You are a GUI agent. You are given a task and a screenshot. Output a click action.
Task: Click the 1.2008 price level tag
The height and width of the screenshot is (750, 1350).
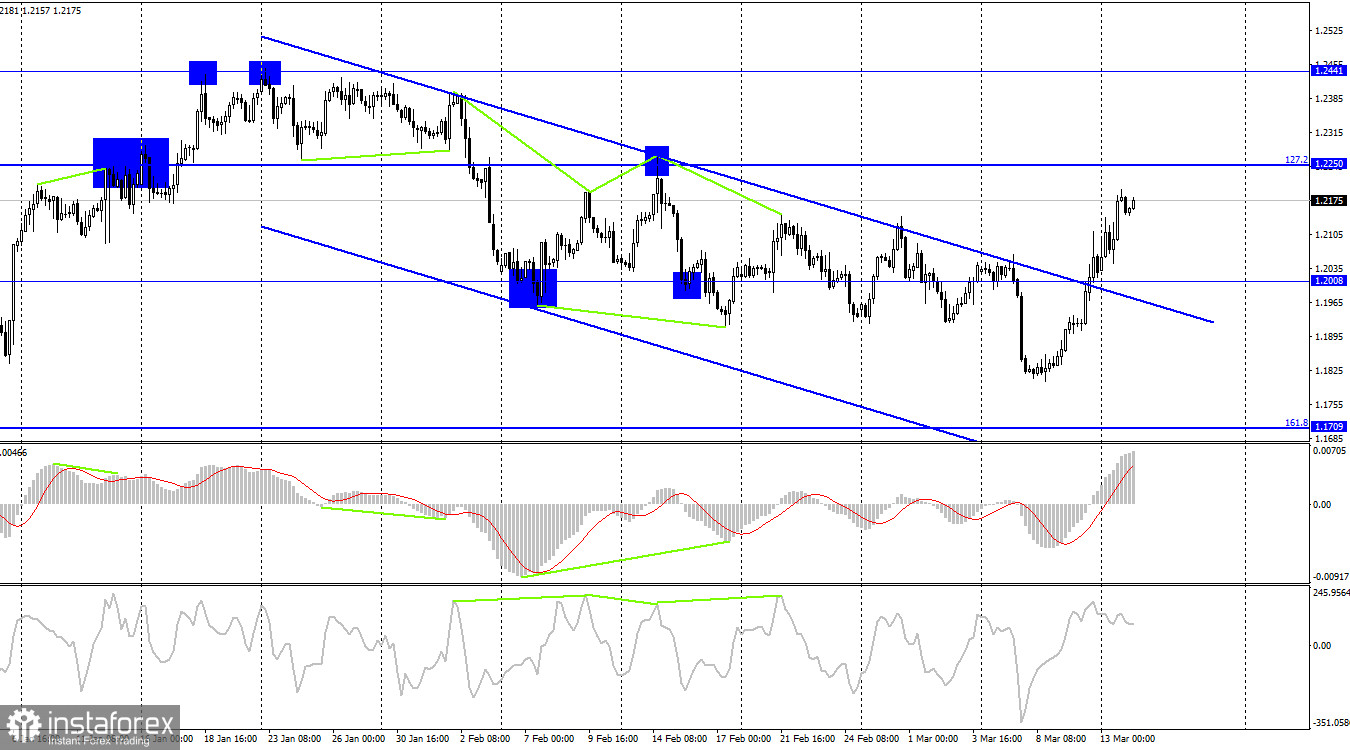point(1329,281)
